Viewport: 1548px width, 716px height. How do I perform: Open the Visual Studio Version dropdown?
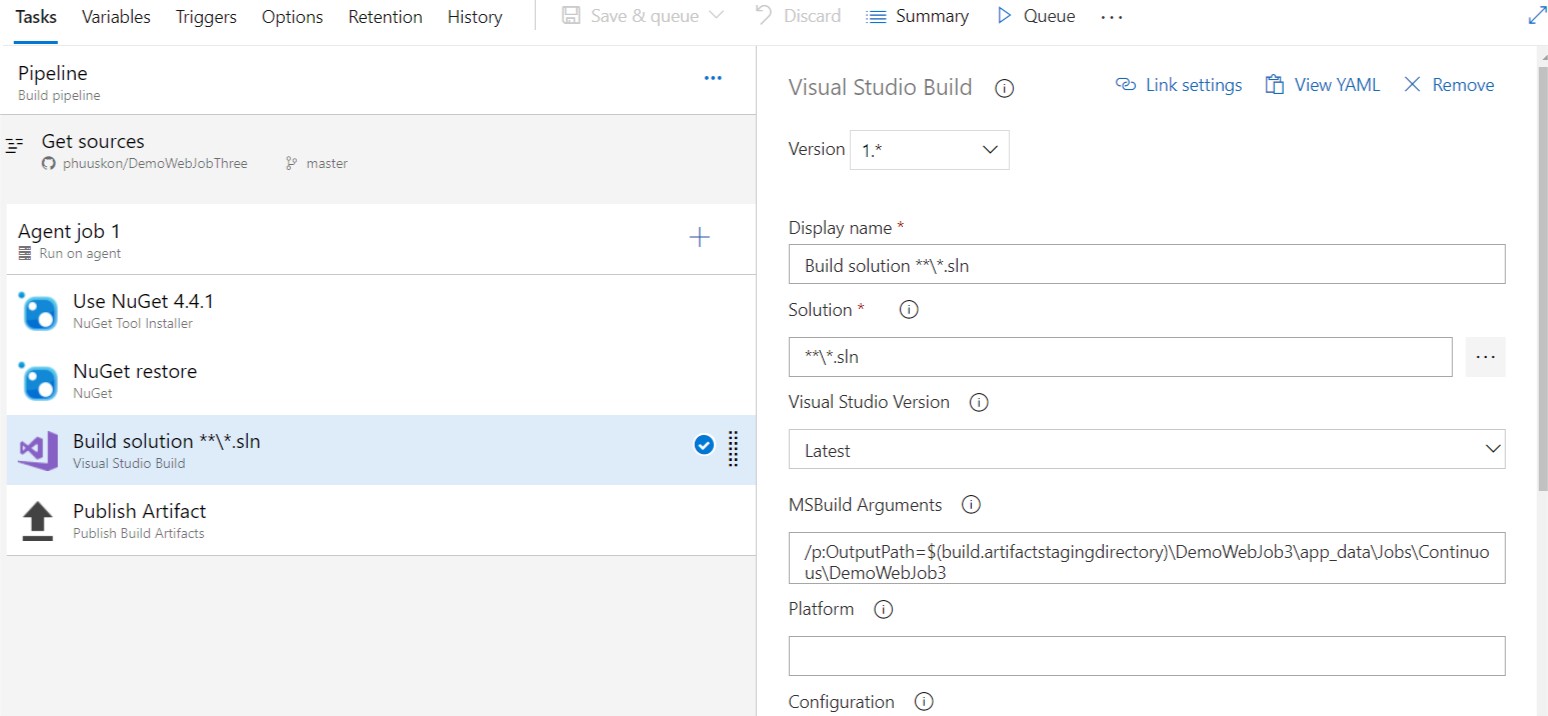(1146, 450)
